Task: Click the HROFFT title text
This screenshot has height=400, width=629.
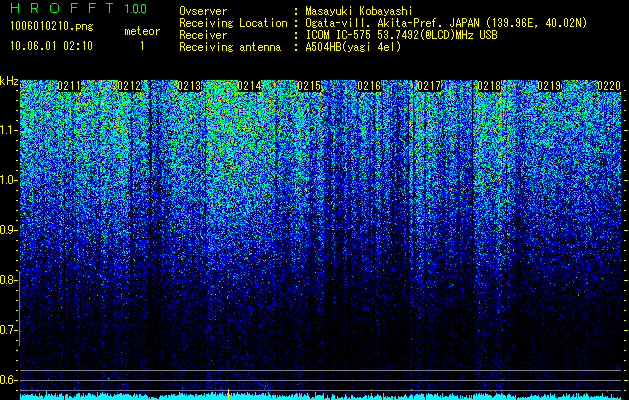Action: point(62,8)
